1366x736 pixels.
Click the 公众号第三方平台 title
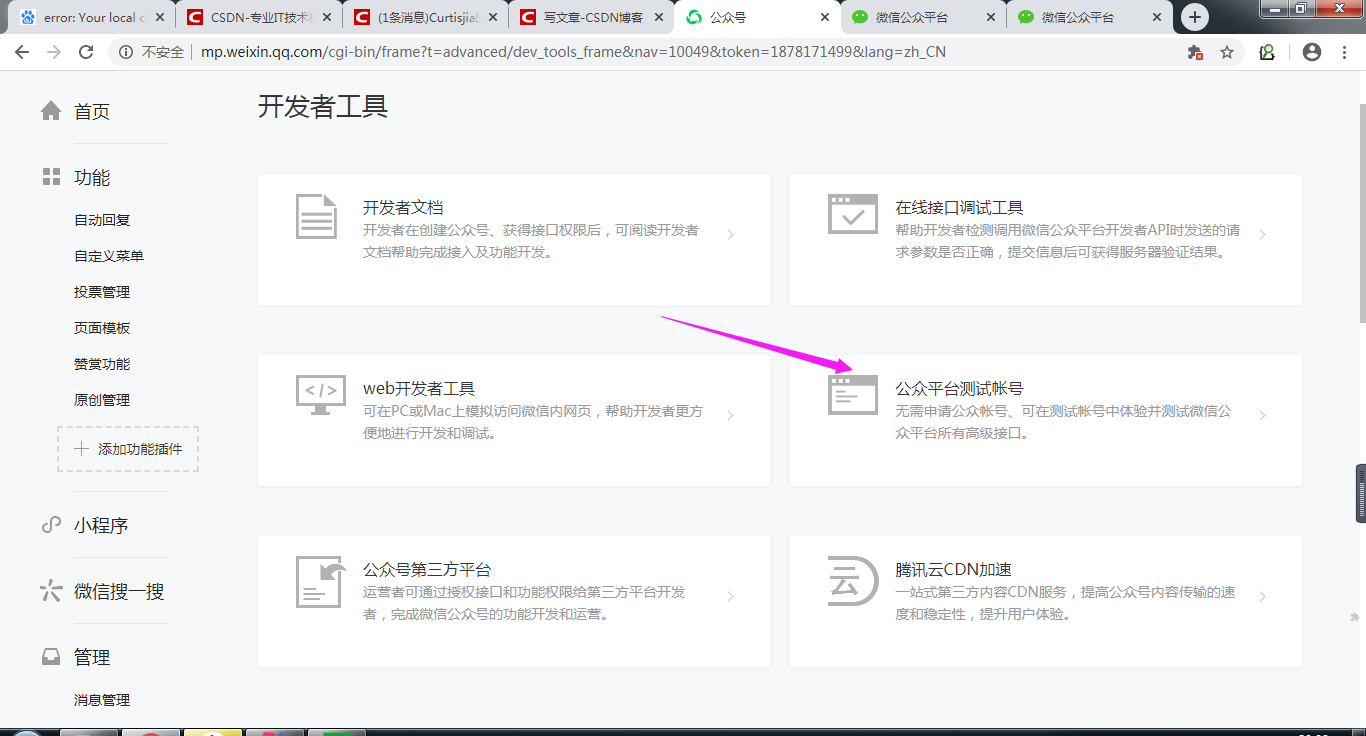(427, 569)
